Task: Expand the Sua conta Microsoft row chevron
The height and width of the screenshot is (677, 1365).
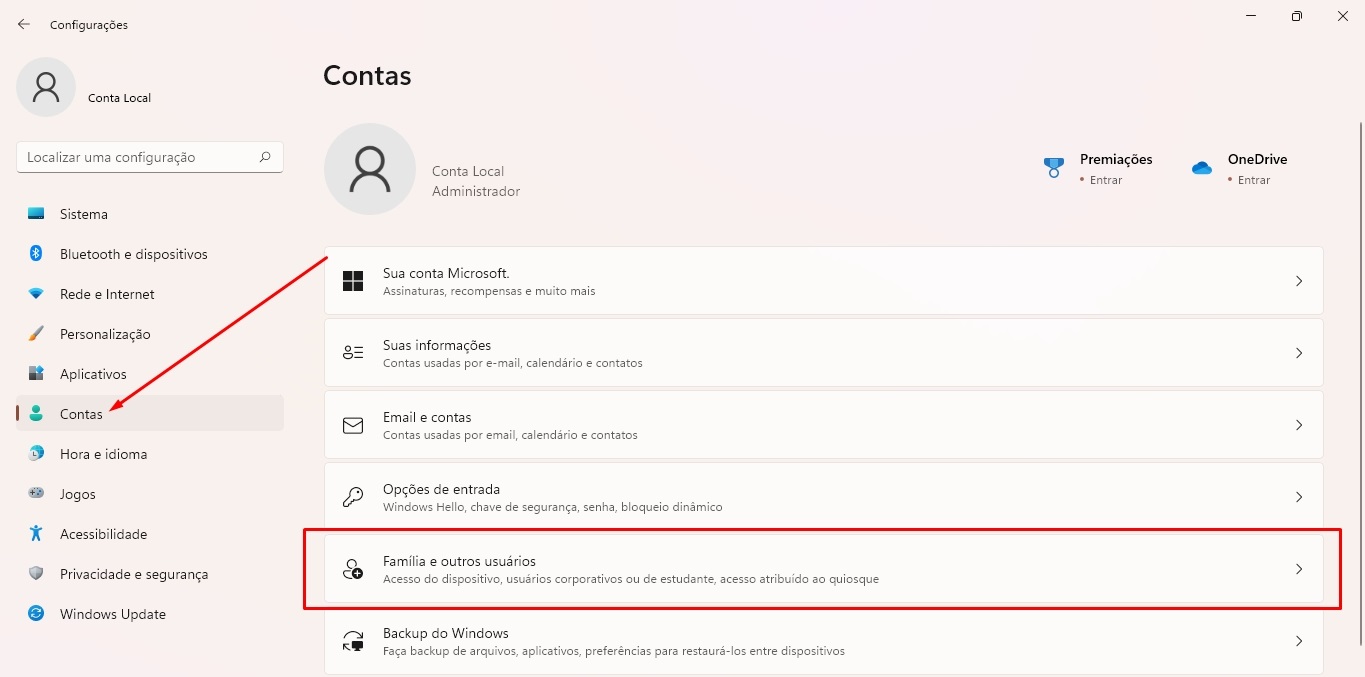Action: tap(1299, 281)
